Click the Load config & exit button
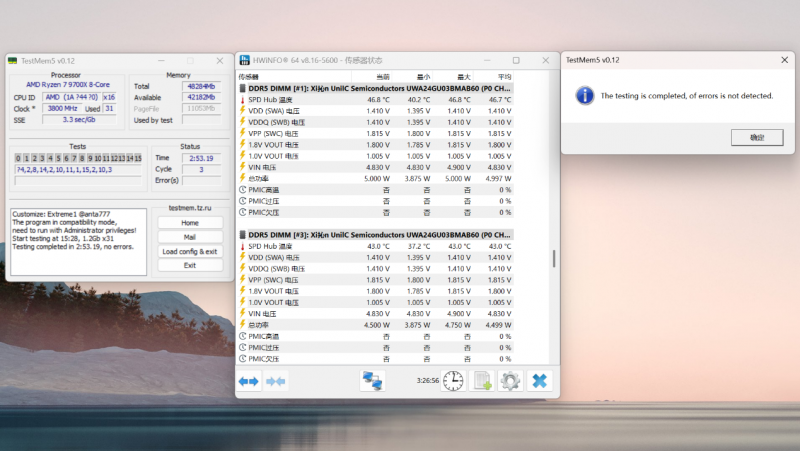Screen dimensions: 800x451 coord(190,251)
